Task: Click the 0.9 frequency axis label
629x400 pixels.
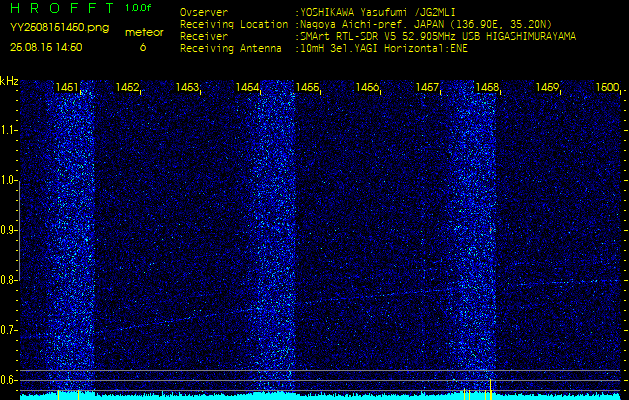Action: (8, 230)
